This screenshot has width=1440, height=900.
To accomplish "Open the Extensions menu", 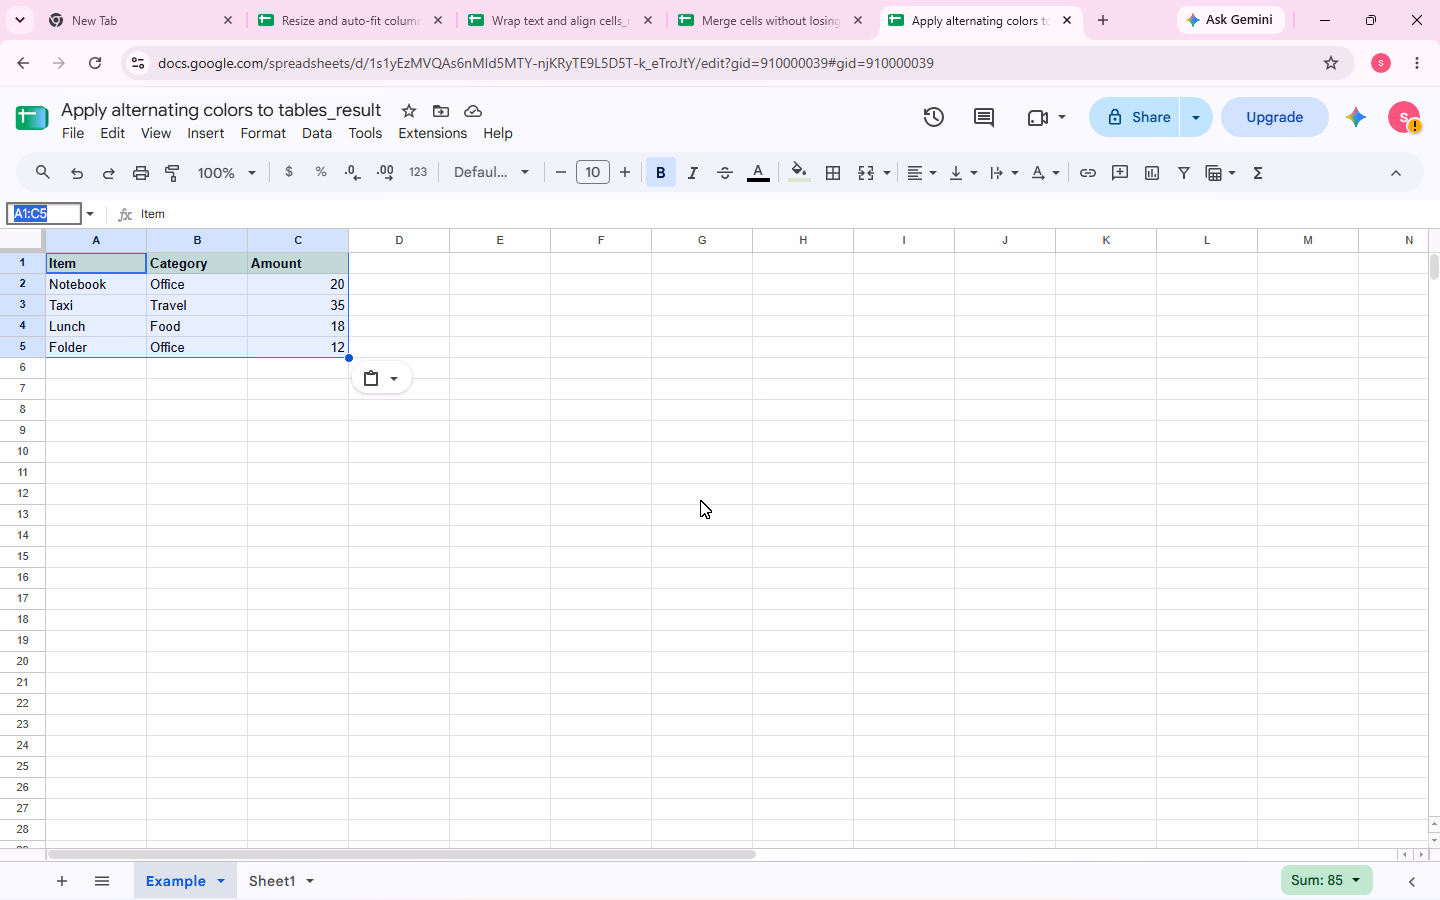I will [432, 133].
